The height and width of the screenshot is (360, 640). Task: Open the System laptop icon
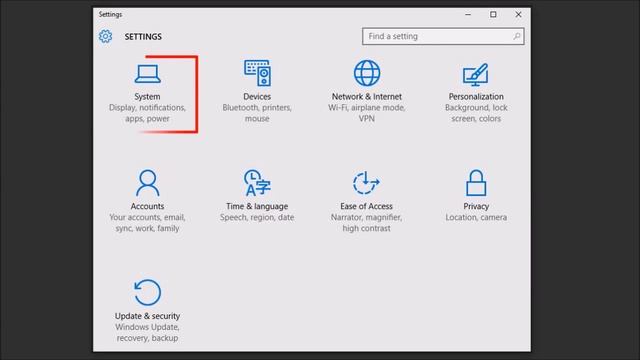(x=147, y=74)
